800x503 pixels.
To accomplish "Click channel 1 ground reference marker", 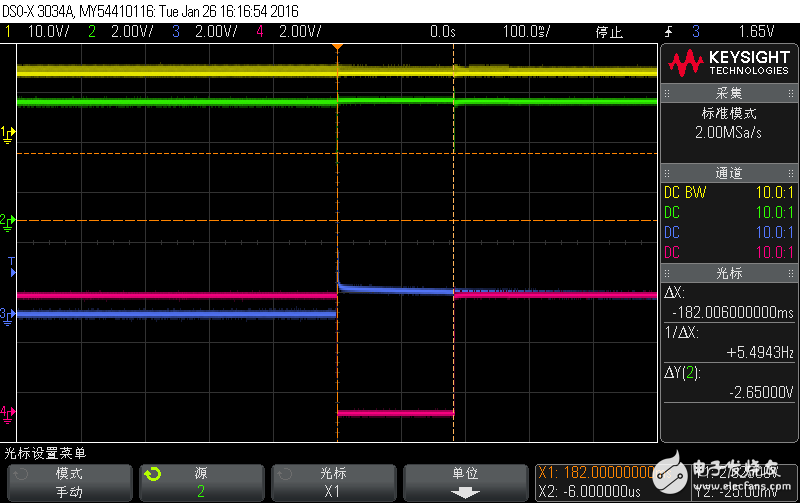I will click(x=8, y=133).
